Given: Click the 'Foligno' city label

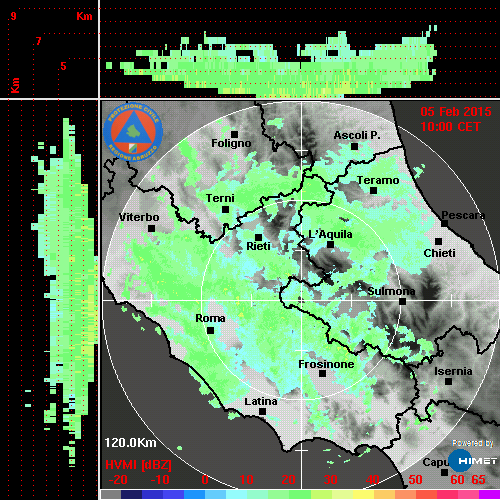Looking at the screenshot, I should [x=231, y=143].
